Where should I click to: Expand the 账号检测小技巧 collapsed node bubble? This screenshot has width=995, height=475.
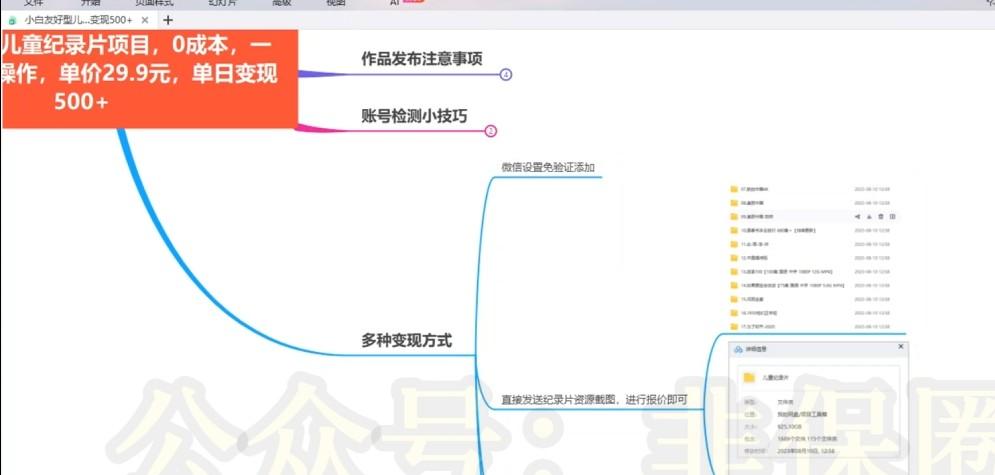pos(490,131)
